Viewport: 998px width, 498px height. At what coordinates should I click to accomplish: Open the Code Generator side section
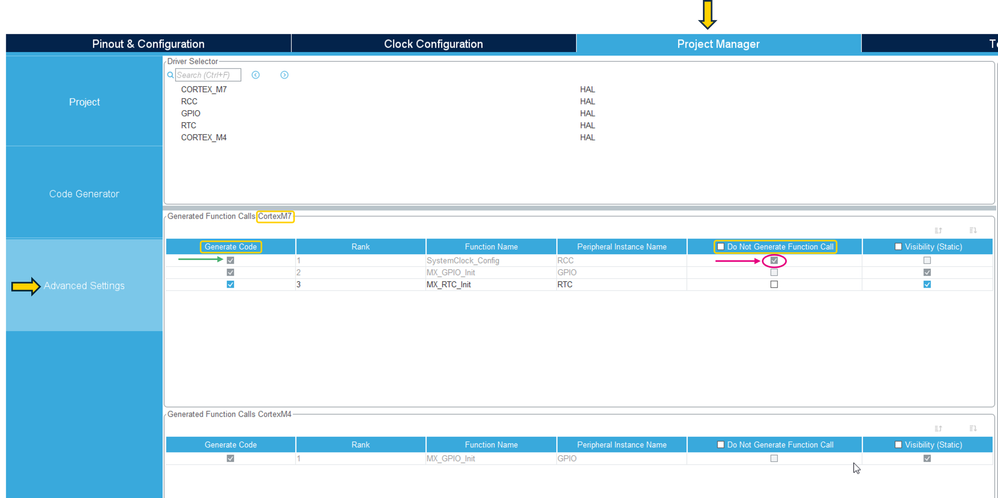coord(84,194)
